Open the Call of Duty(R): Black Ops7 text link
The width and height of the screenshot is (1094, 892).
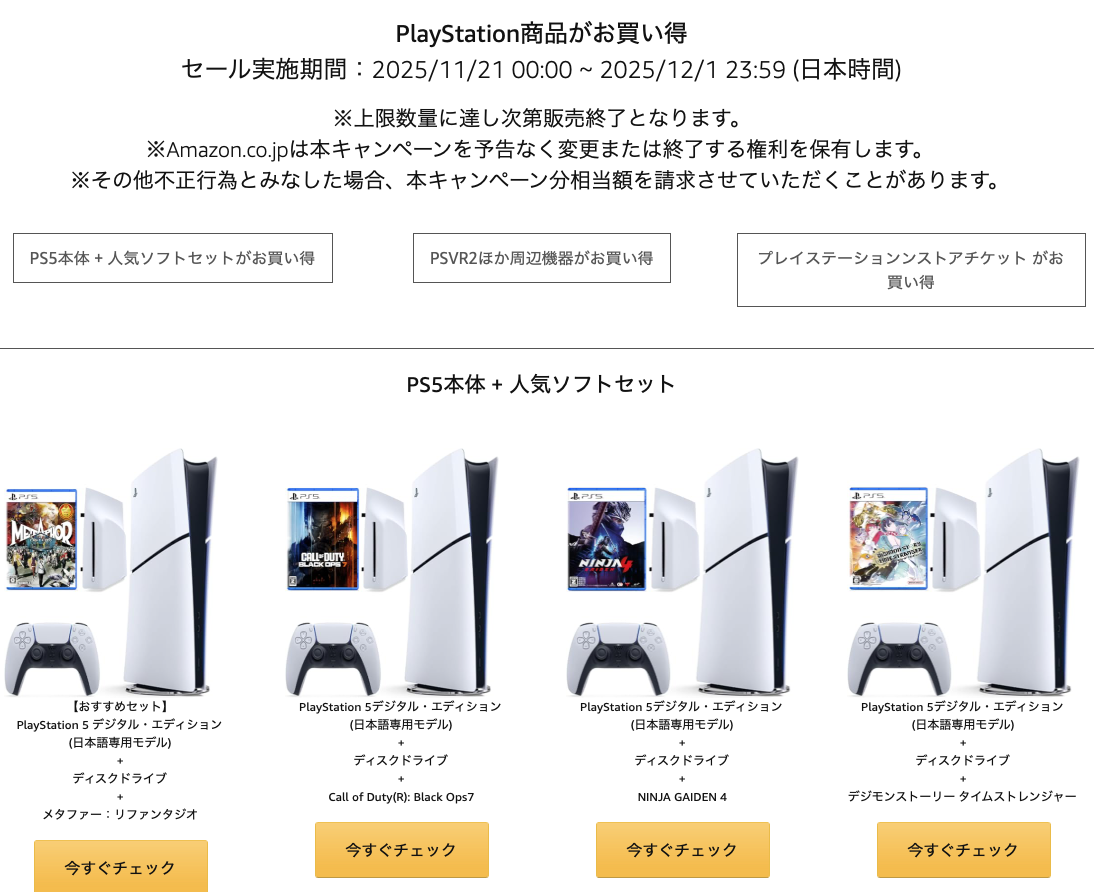[x=401, y=796]
